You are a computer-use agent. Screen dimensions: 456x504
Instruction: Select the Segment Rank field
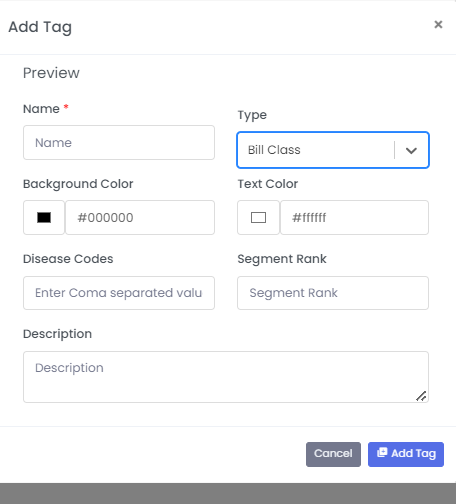(333, 293)
